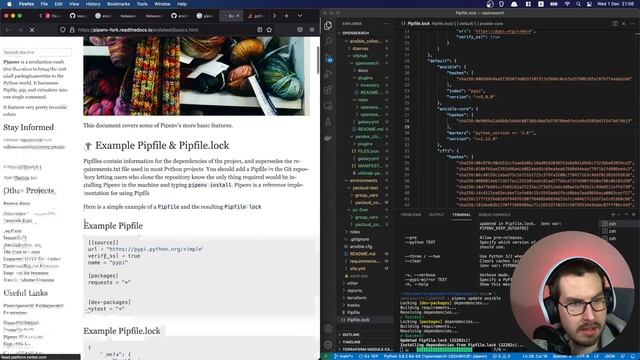Open the Bookmarks menu in menu bar
Screen dimensions: 640x360
[118, 4]
